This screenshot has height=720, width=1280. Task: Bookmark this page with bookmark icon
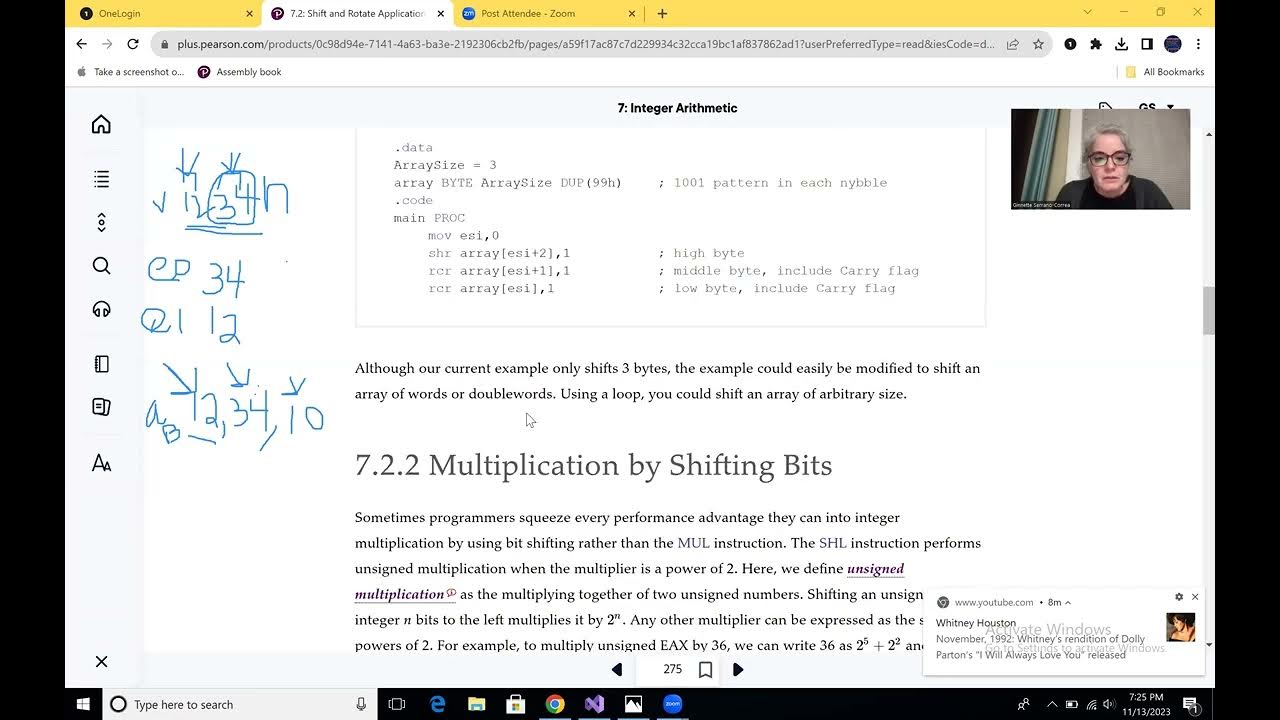pos(705,670)
